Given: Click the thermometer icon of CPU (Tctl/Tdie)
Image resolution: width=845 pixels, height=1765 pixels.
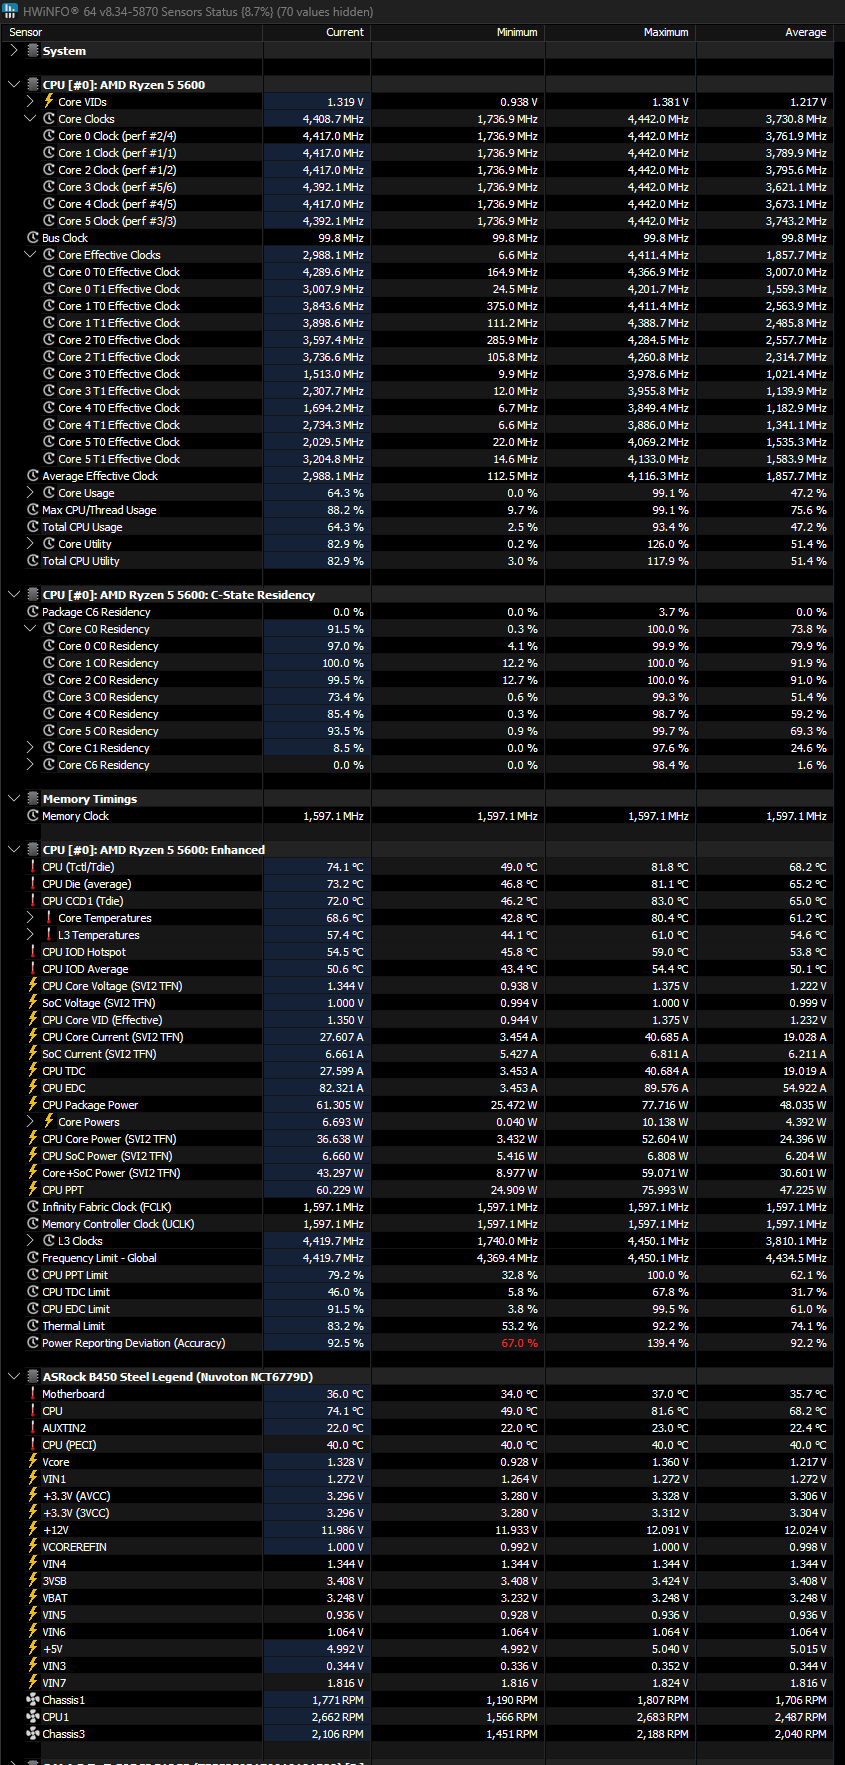Looking at the screenshot, I should tap(33, 866).
